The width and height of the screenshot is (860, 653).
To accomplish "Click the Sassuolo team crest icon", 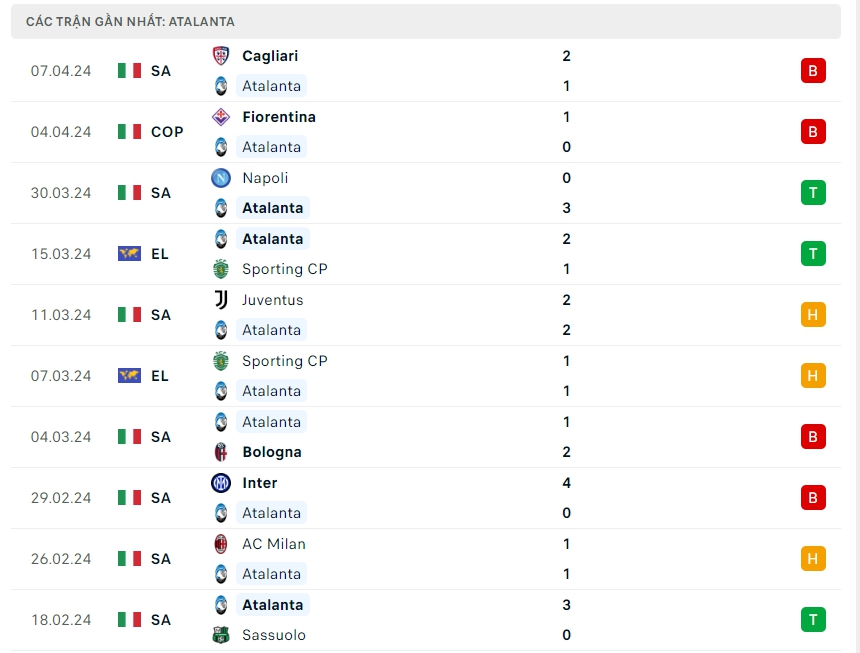I will (x=221, y=635).
